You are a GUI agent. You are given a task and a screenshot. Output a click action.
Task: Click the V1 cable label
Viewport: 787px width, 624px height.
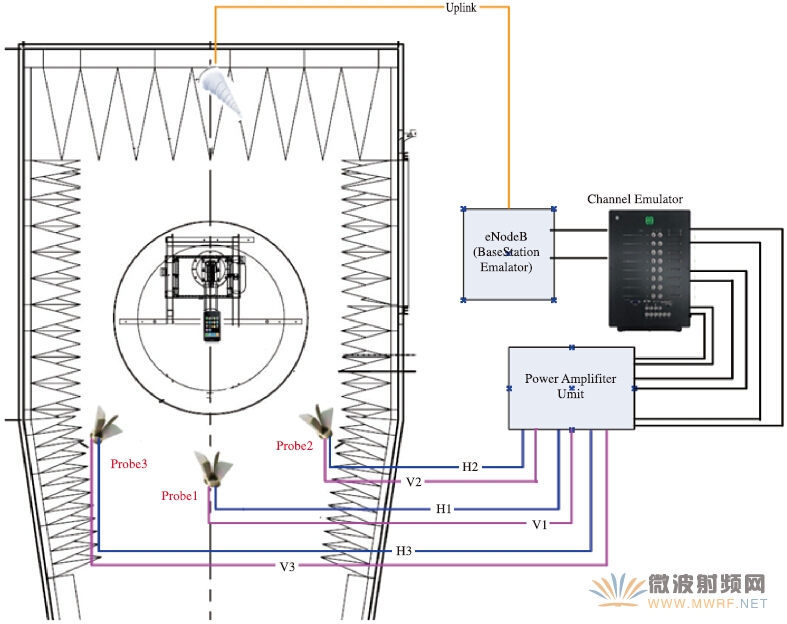click(540, 525)
